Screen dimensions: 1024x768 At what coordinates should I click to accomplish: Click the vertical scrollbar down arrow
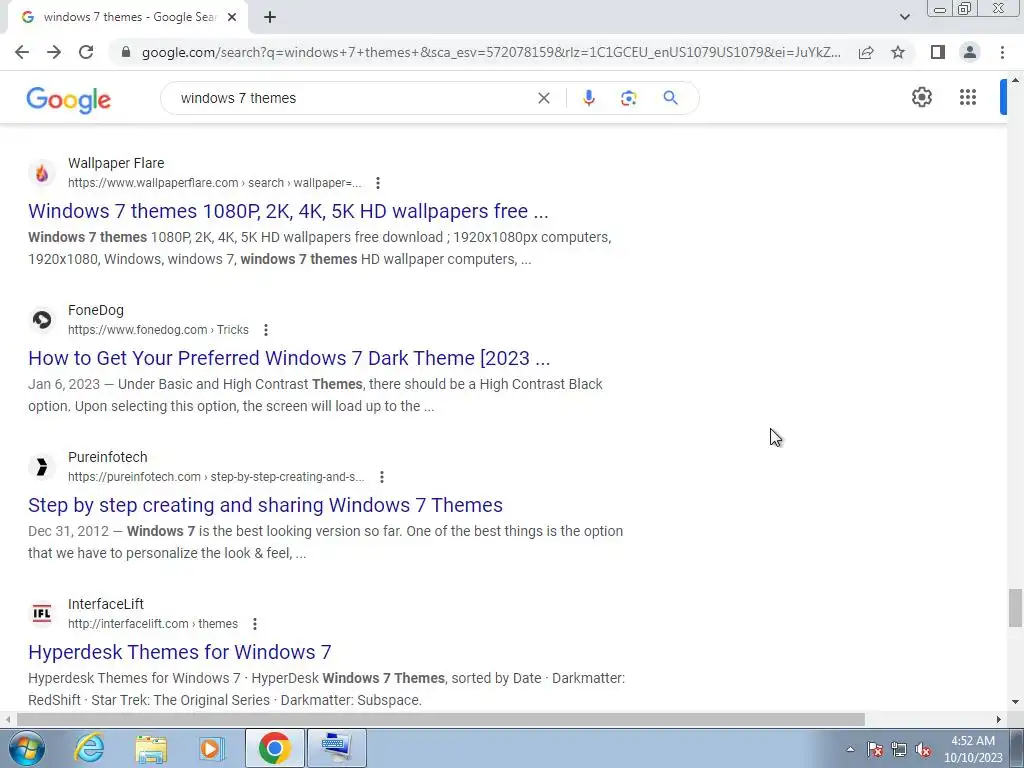[x=1015, y=702]
